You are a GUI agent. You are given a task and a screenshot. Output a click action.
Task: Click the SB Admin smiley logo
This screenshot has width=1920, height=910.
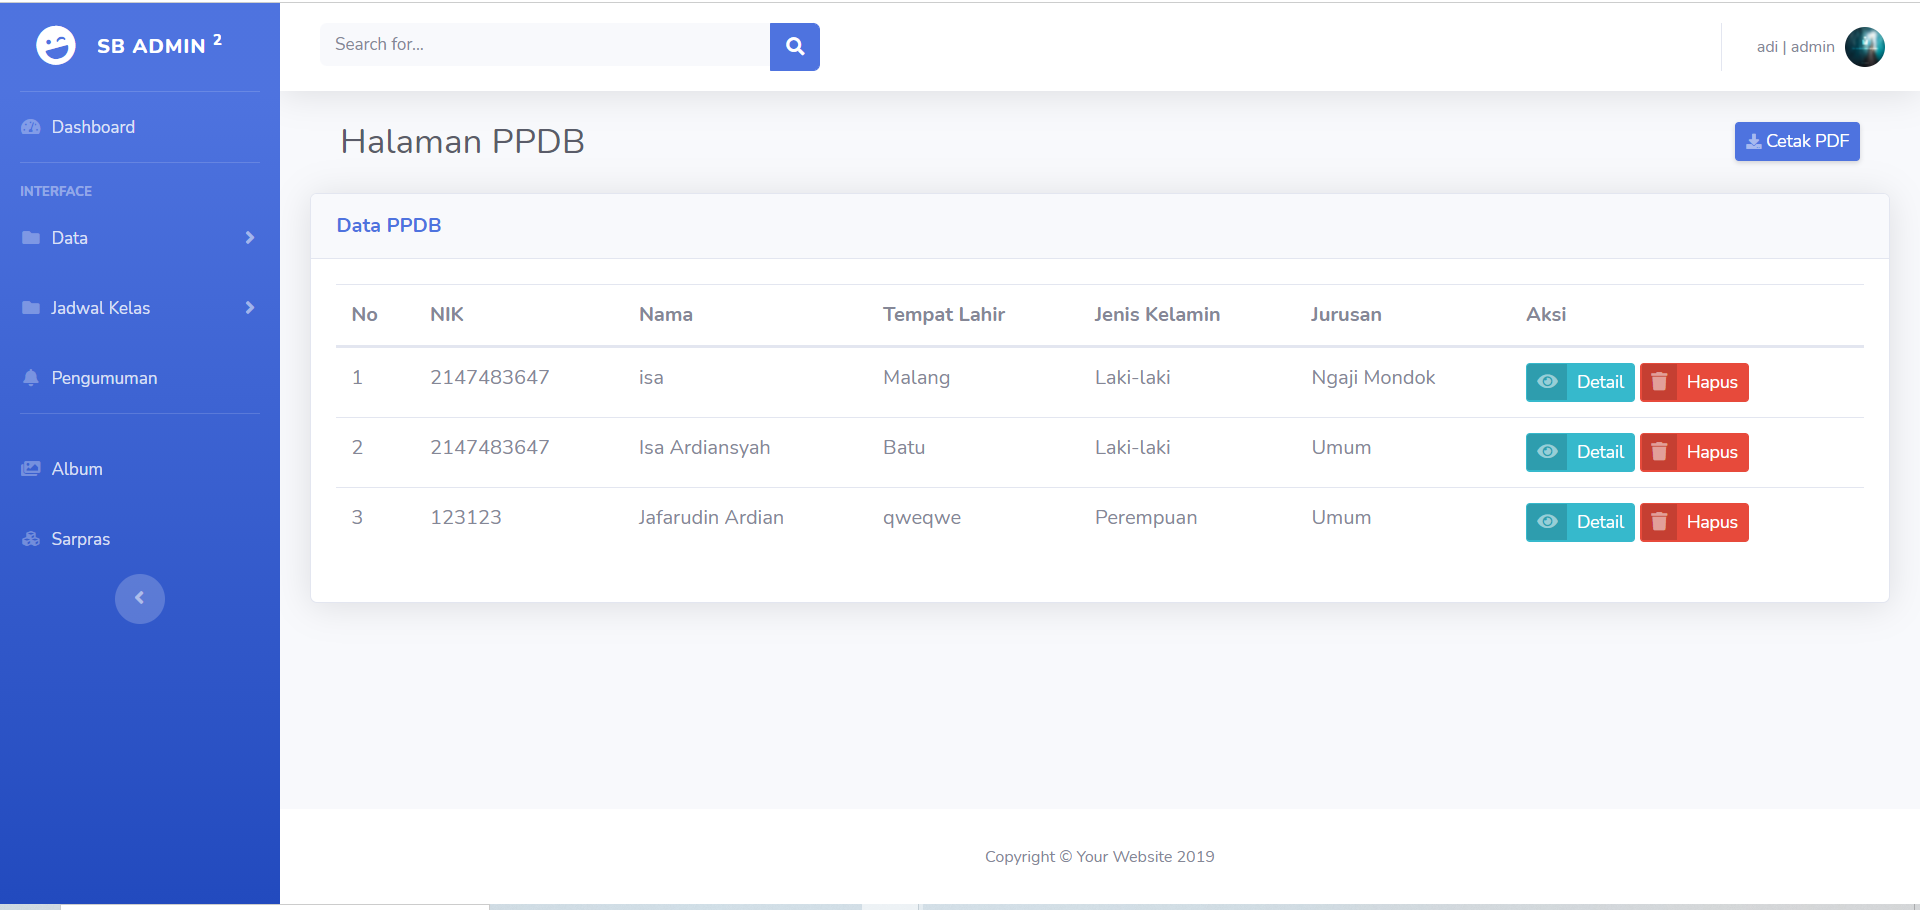[x=56, y=45]
